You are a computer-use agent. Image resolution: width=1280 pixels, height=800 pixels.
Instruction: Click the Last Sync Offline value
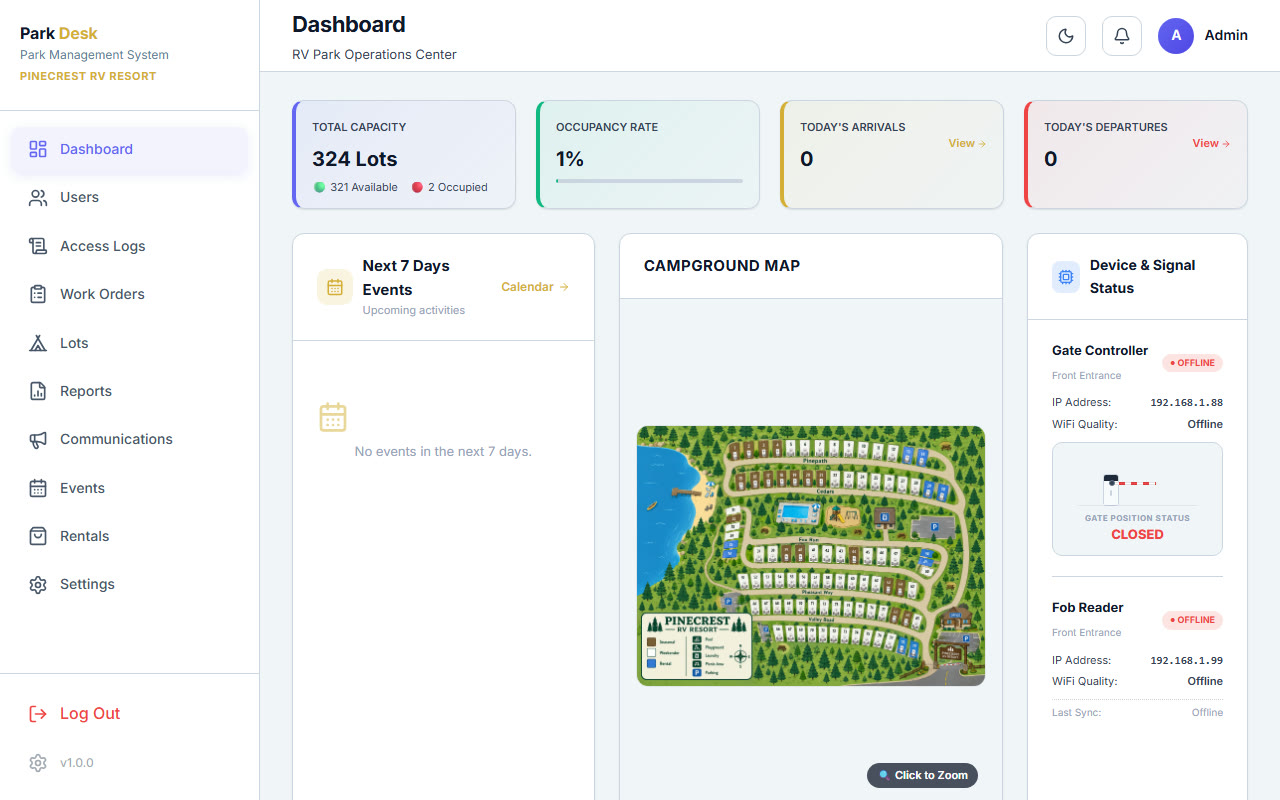coord(1207,713)
